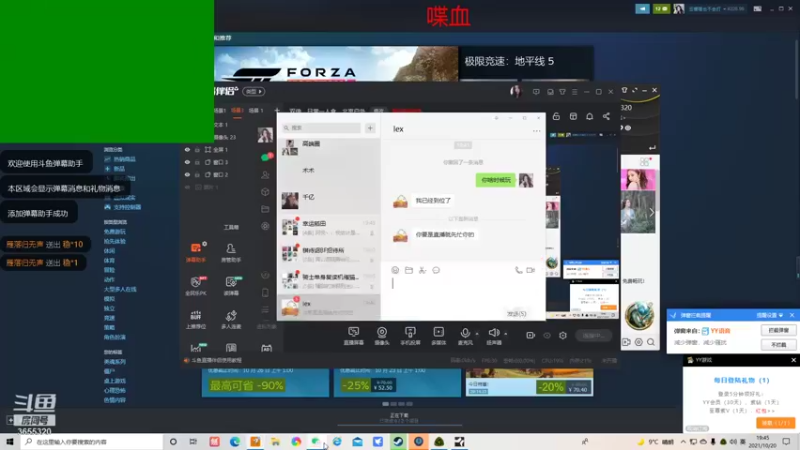Add a new scene tab with plus
The width and height of the screenshot is (800, 450).
click(x=277, y=110)
